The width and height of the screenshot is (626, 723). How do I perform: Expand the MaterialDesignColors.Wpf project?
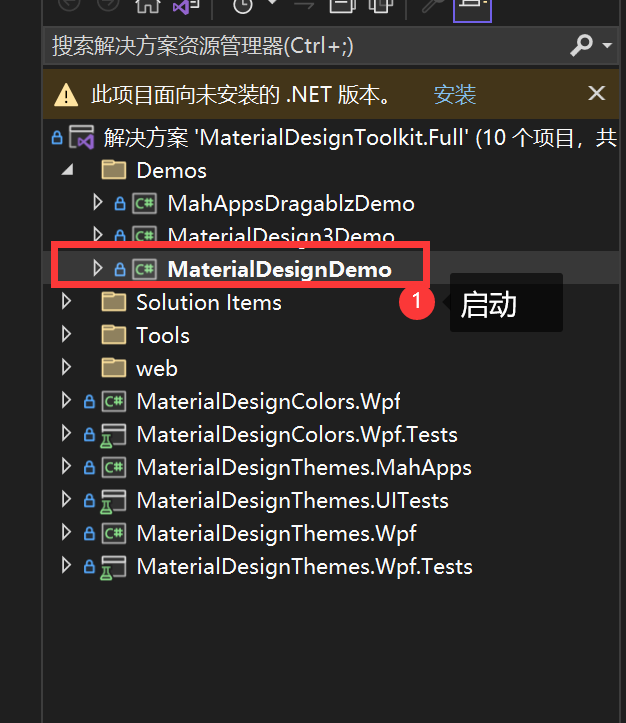tap(66, 400)
